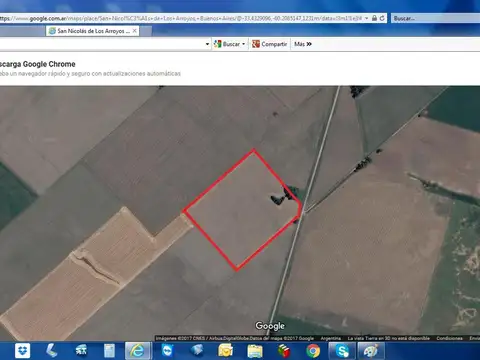
Task: Switch to Internet Explorer in taskbar
Action: (x=137, y=351)
